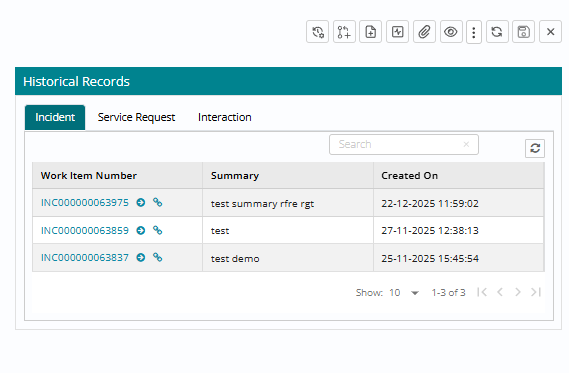Switch to the Interaction tab

[225, 117]
